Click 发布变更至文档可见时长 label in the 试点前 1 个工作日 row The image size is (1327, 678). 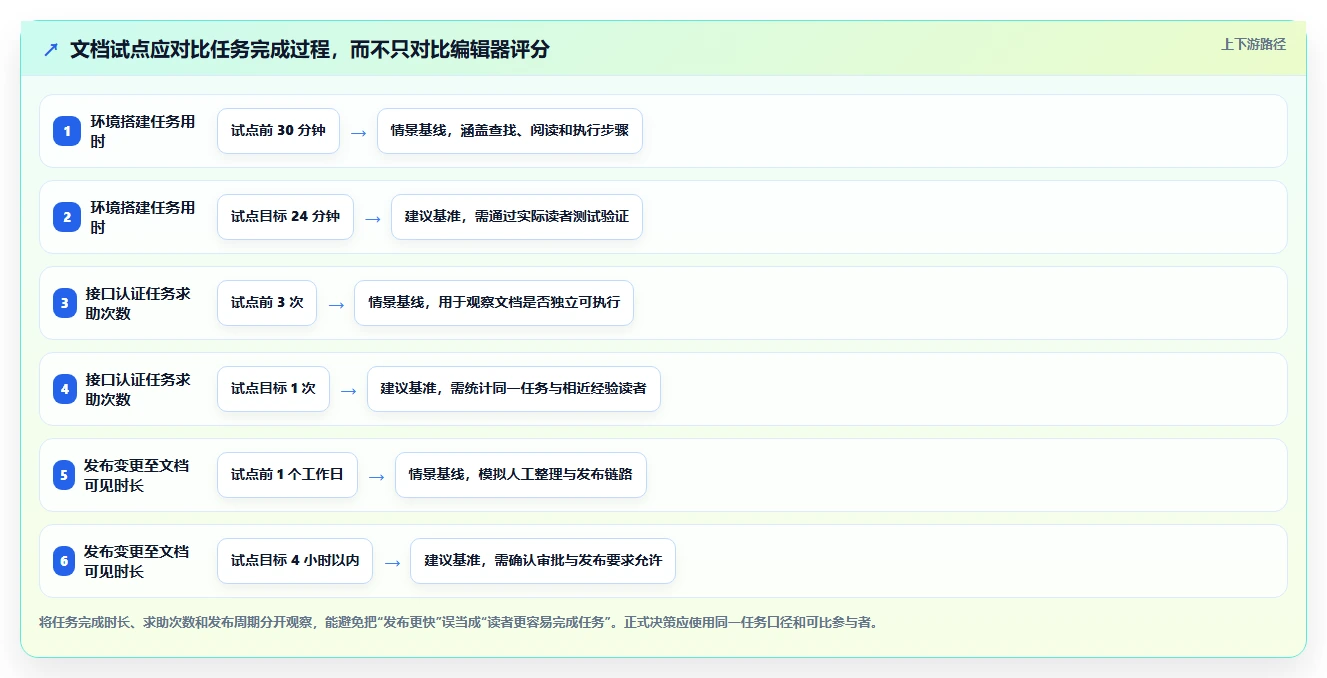point(136,475)
